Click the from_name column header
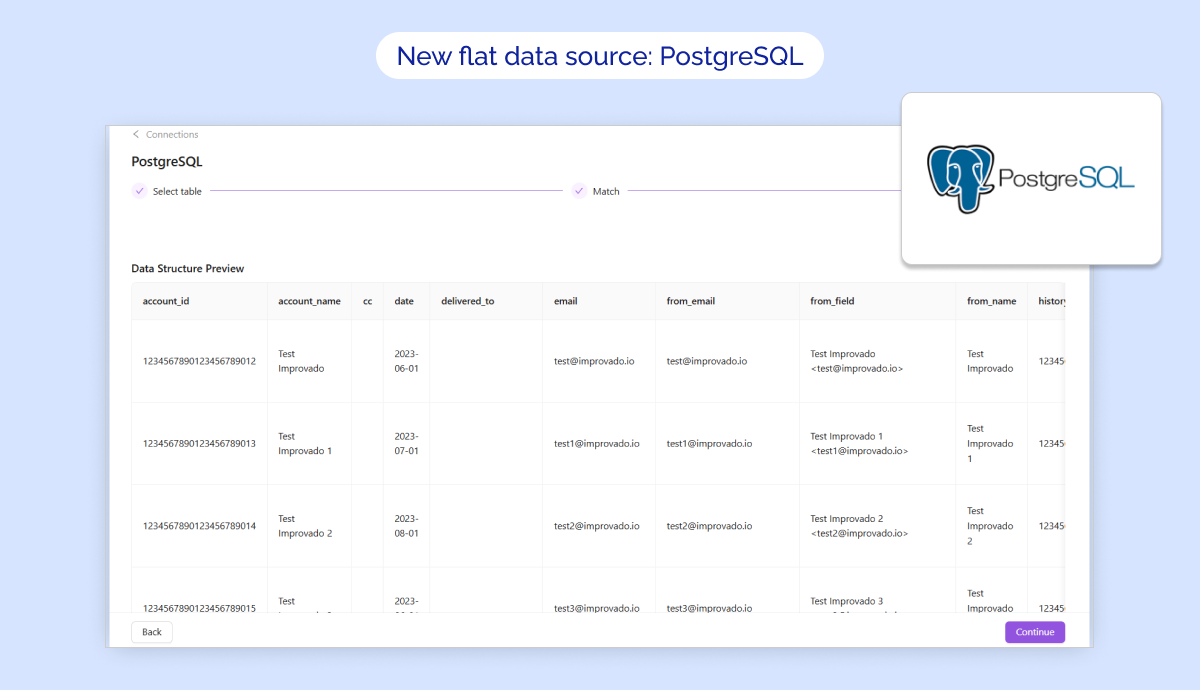The width and height of the screenshot is (1200, 690). click(x=991, y=301)
